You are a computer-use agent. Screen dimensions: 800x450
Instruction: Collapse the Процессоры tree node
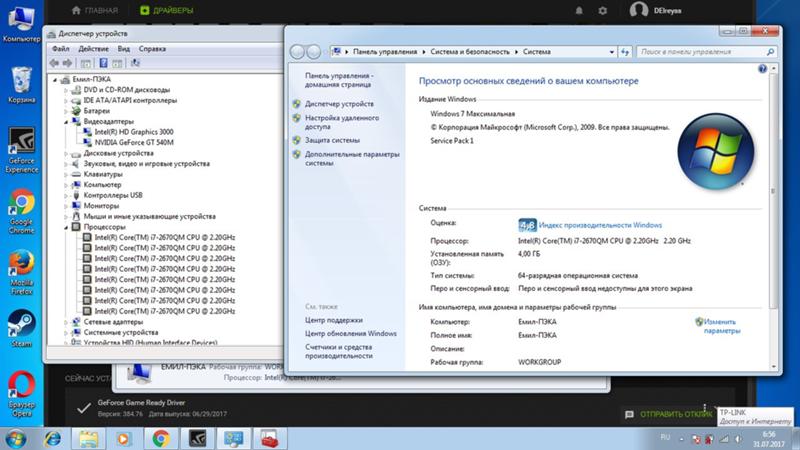click(66, 227)
